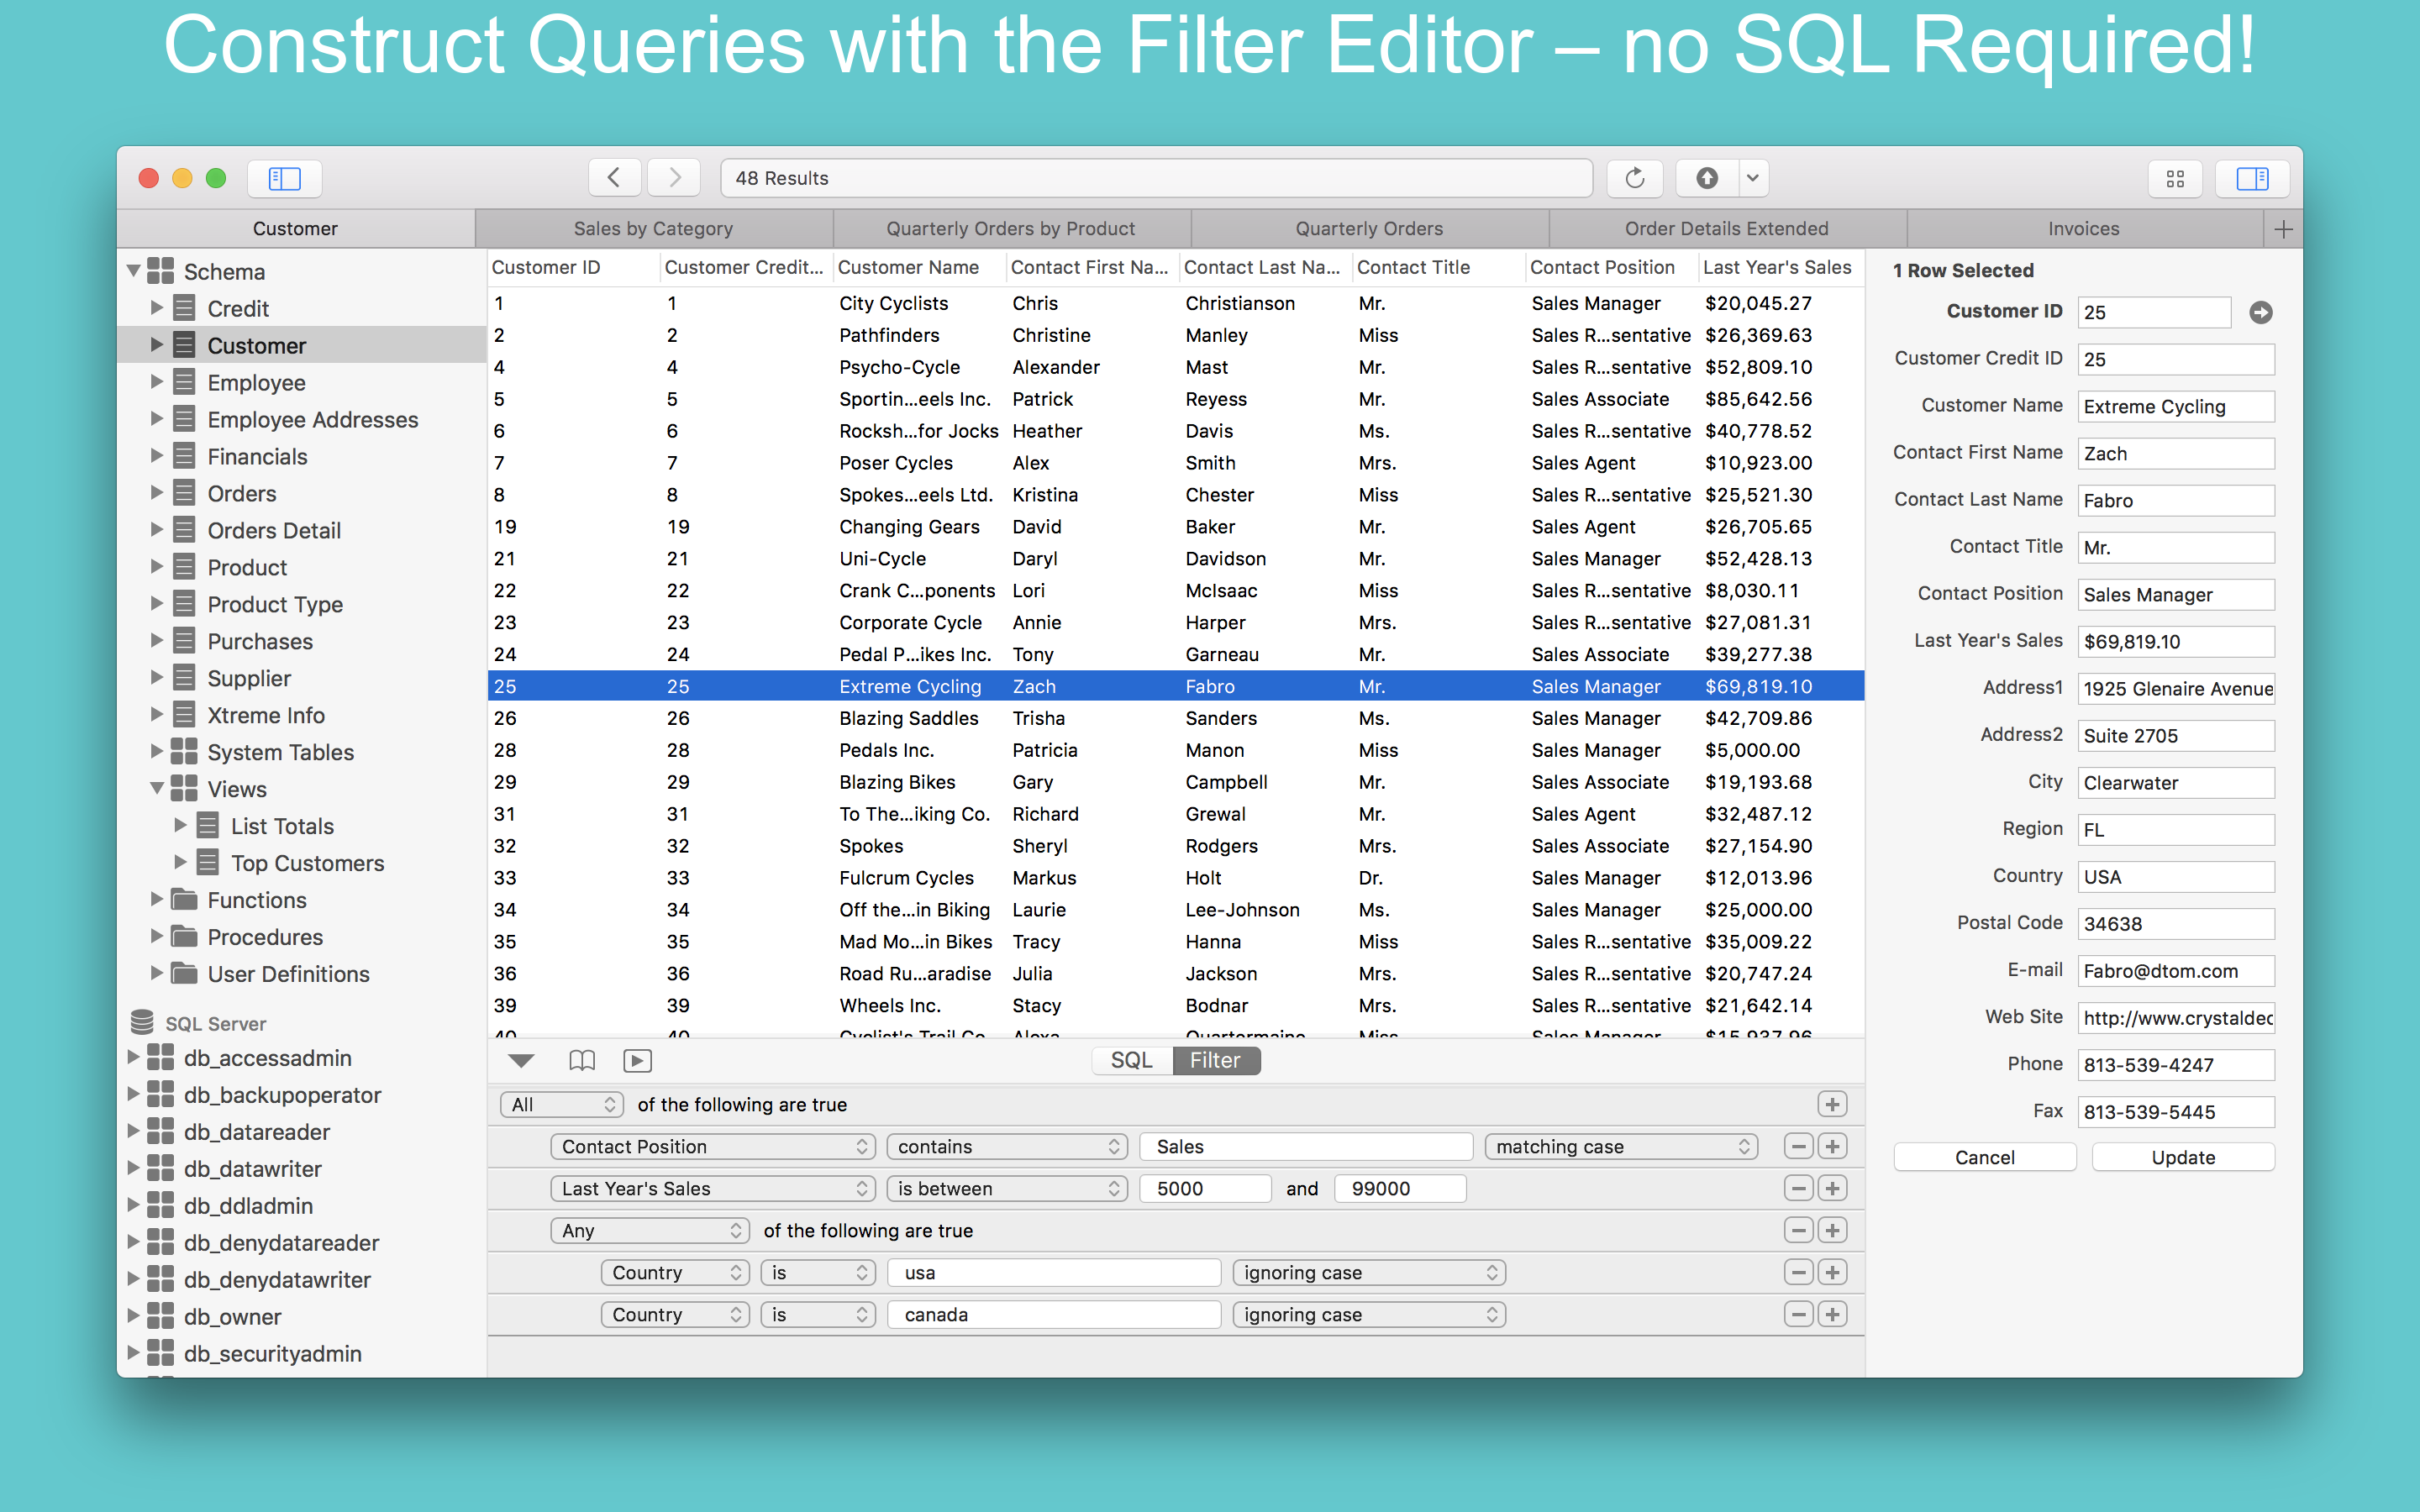This screenshot has width=2420, height=1512.
Task: Go back with the left chevron button
Action: (x=614, y=178)
